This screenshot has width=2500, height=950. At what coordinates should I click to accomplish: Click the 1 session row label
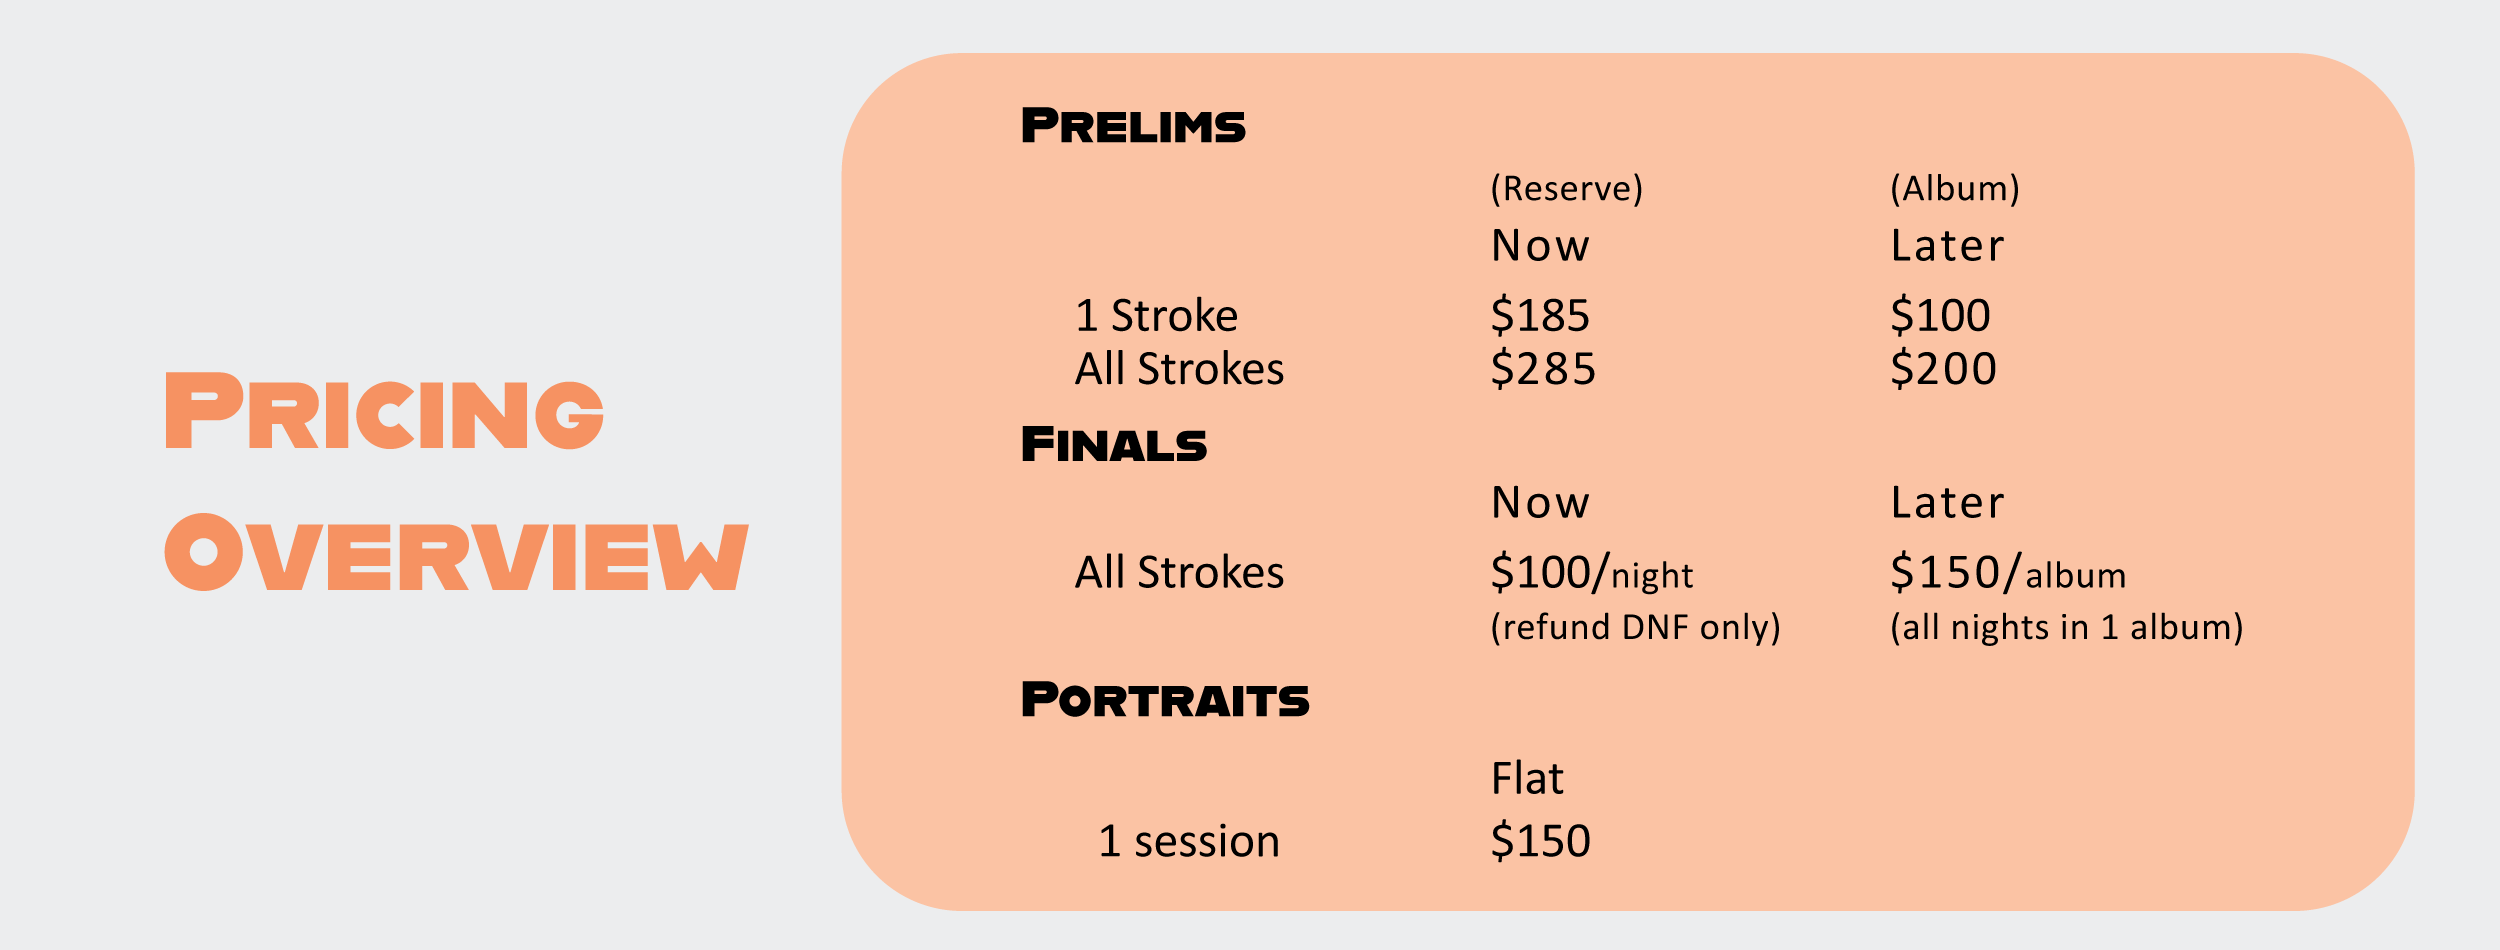pos(1188,842)
